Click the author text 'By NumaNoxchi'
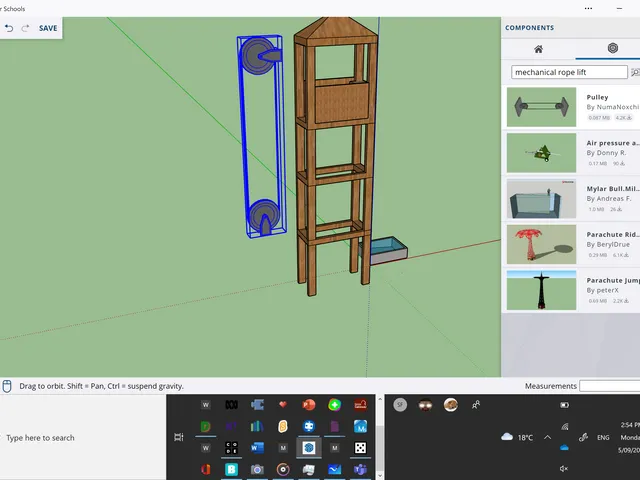 613,107
